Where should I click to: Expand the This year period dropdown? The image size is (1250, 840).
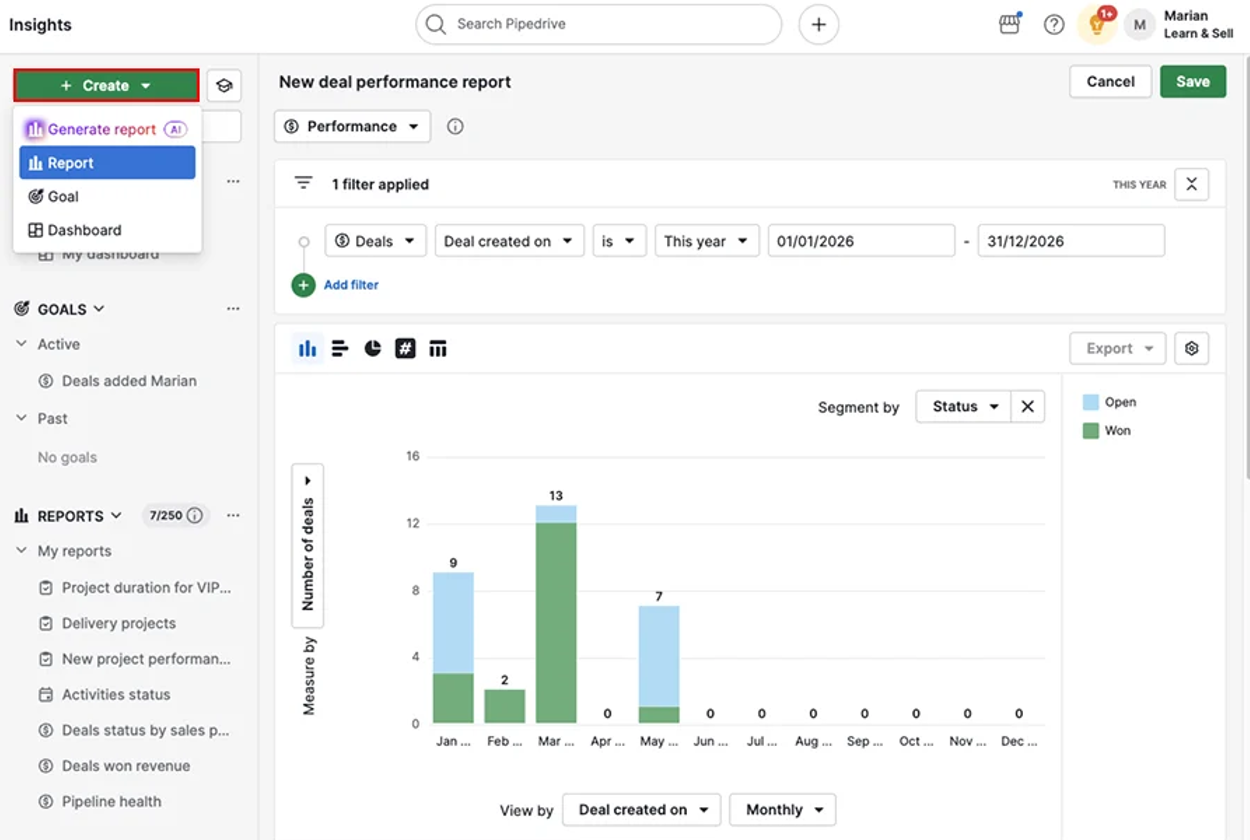(x=707, y=241)
